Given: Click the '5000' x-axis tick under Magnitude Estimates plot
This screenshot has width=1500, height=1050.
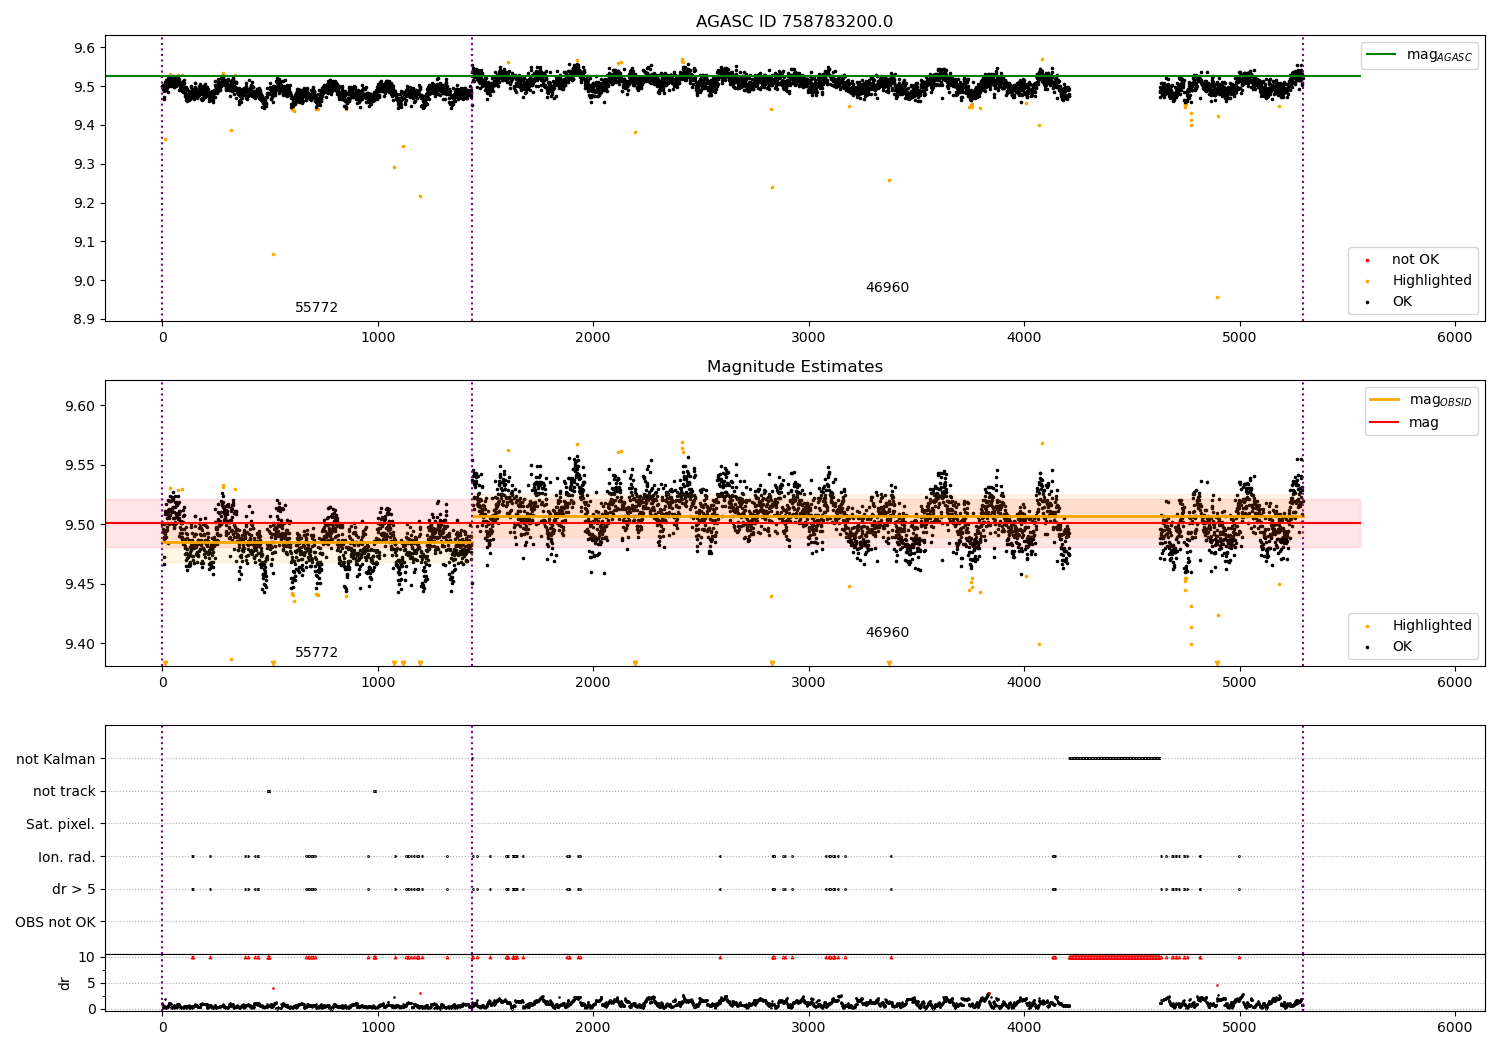Looking at the screenshot, I should click(x=1240, y=683).
